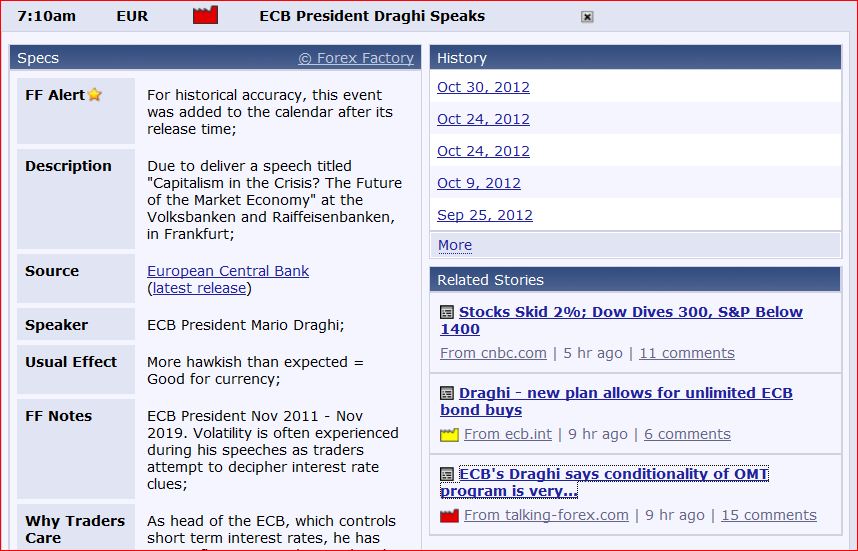The height and width of the screenshot is (551, 858).
Task: View the 15 comments link
Action: 769,515
